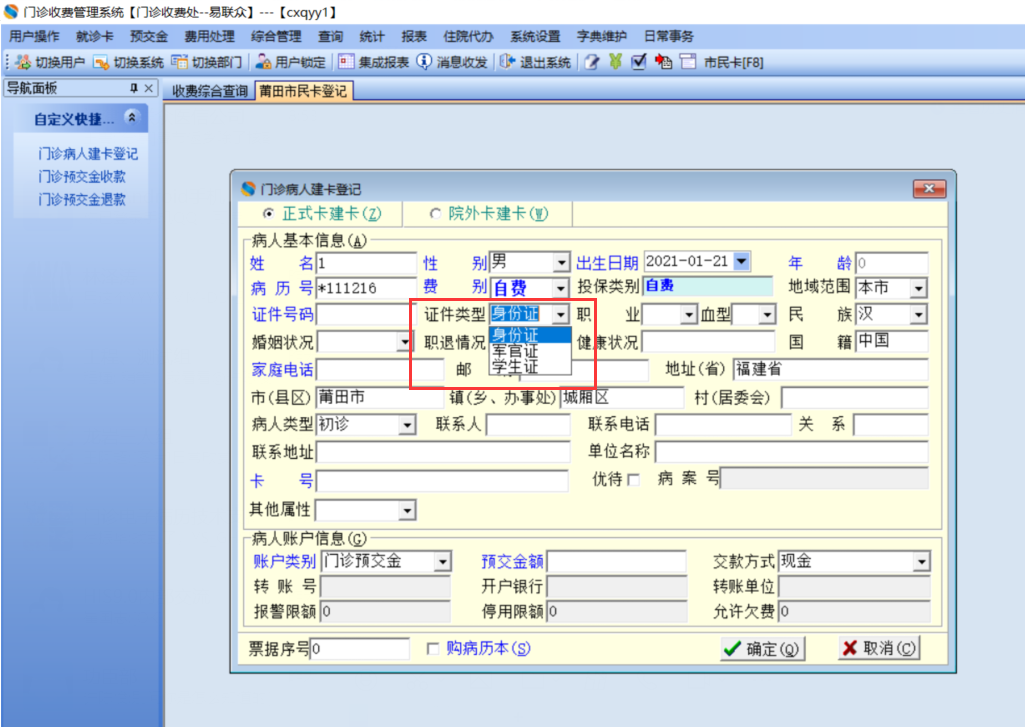Switch to the 莆田市民卡登记 tab
The height and width of the screenshot is (727, 1025).
303,91
